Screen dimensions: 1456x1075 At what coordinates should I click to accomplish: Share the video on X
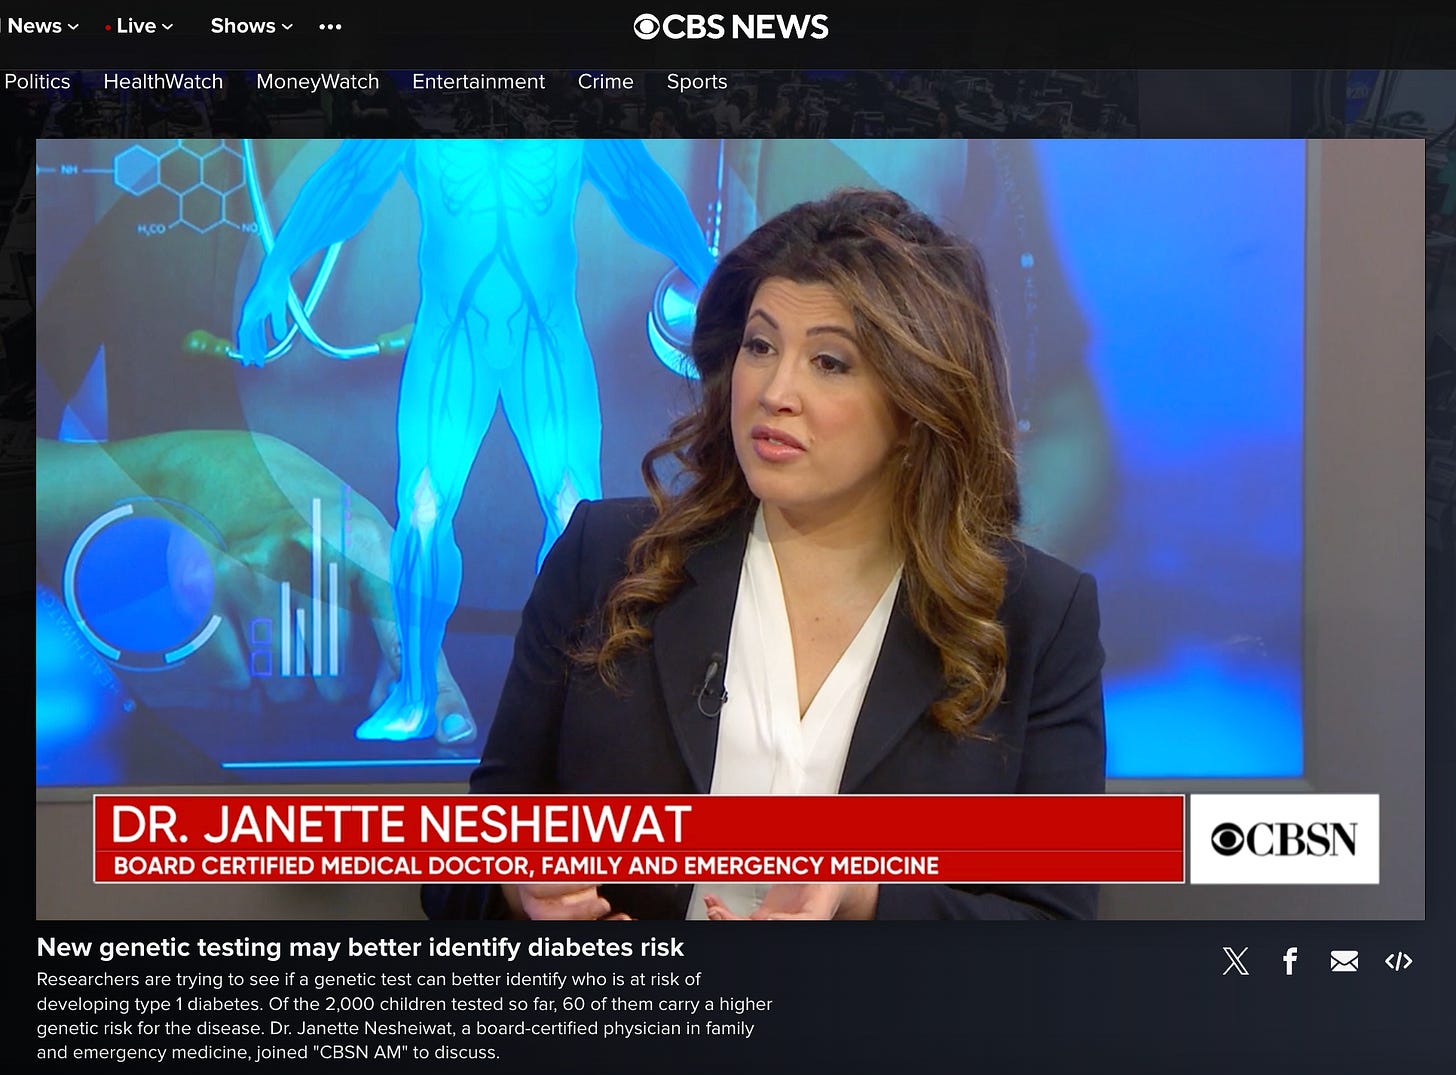coord(1236,961)
